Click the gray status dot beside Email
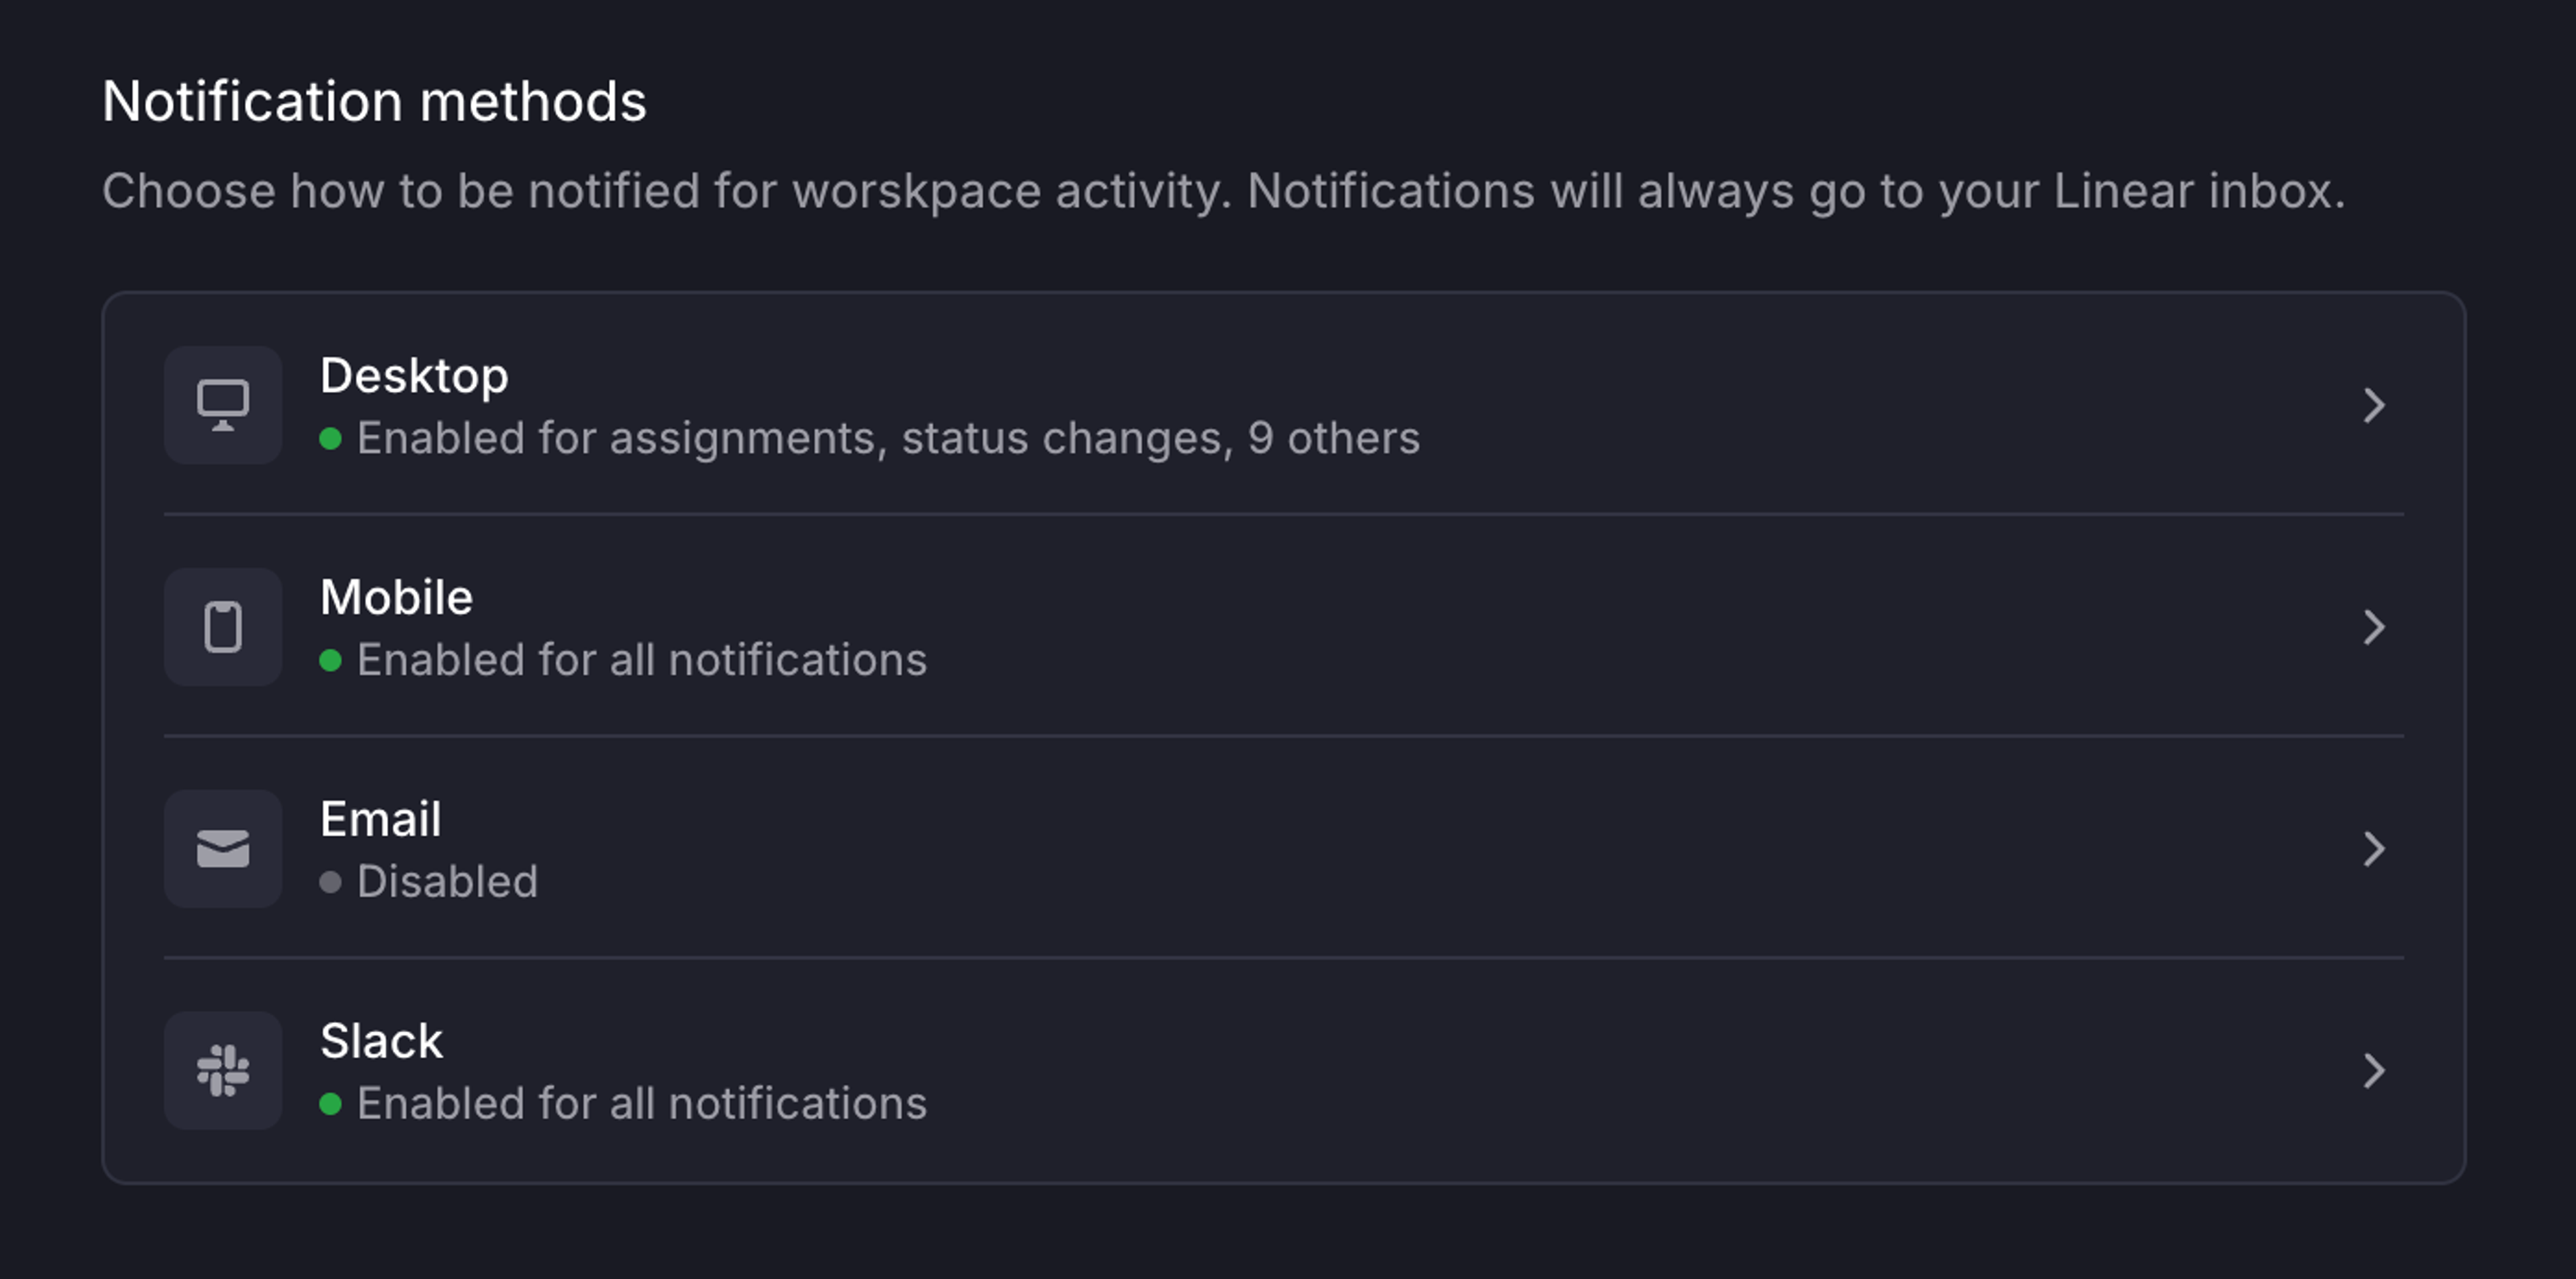The width and height of the screenshot is (2576, 1279). tap(333, 883)
